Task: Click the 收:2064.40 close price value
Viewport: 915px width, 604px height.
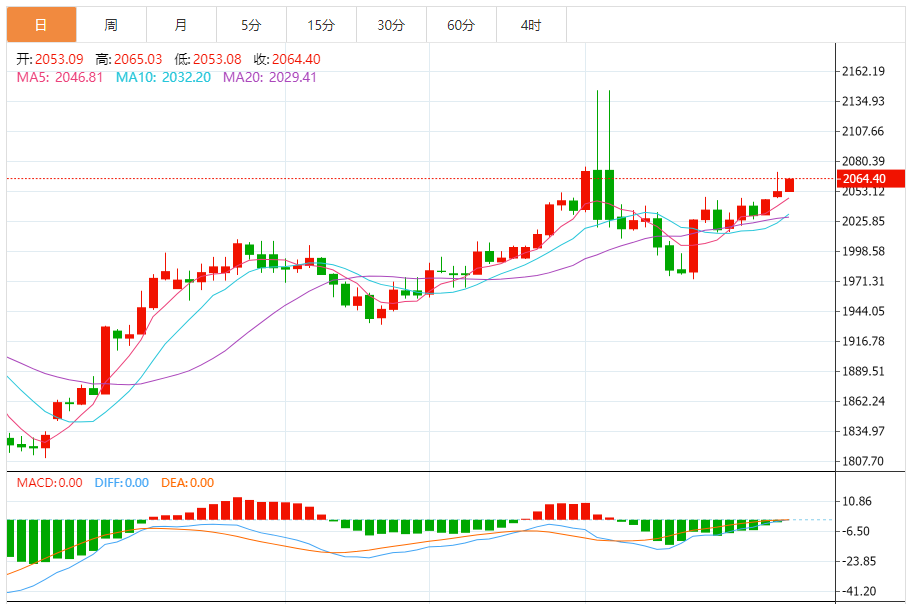Action: coord(287,59)
